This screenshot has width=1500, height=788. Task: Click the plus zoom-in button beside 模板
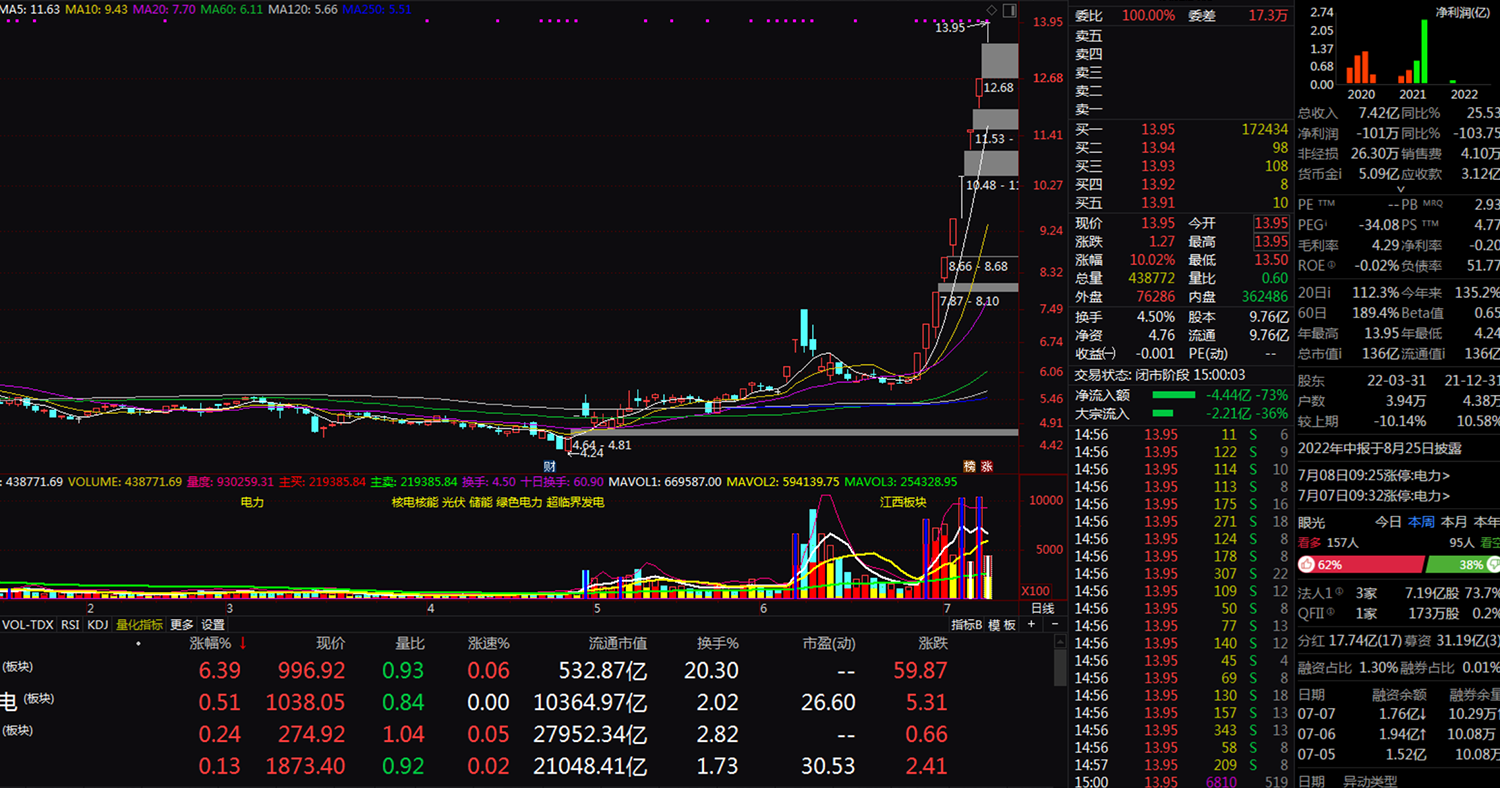click(1031, 624)
